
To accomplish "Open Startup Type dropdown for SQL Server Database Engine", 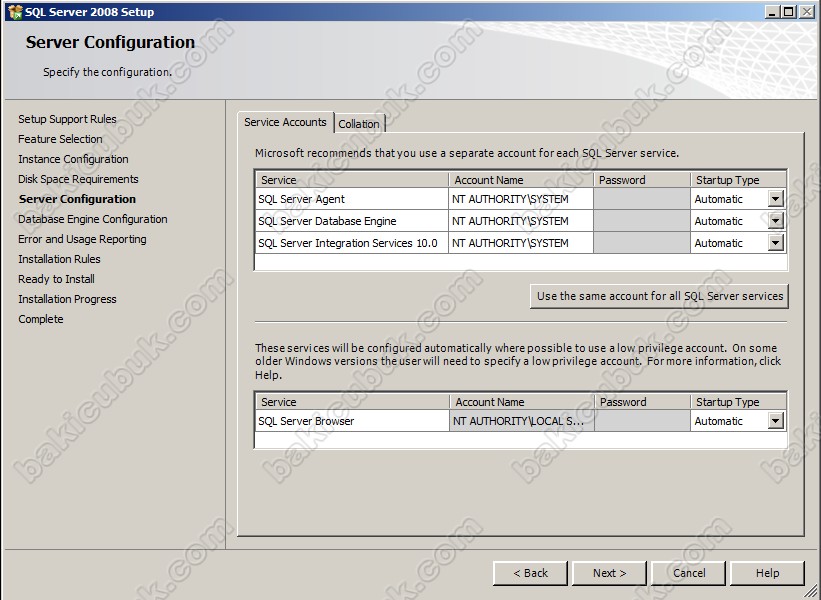I will 775,221.
